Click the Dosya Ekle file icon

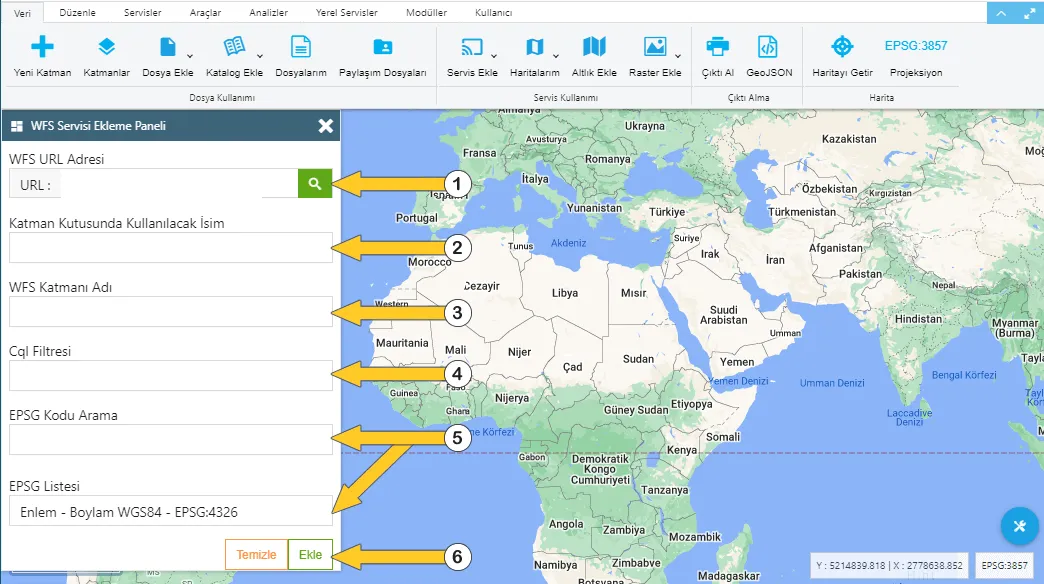[168, 47]
